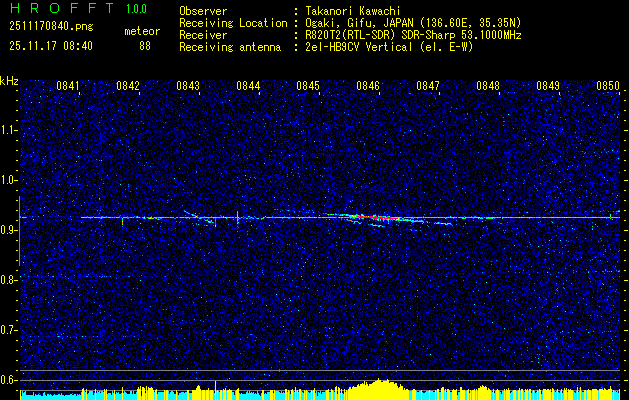629x400 pixels.
Task: Select the 0.7 frequency axis label
Action: point(9,330)
